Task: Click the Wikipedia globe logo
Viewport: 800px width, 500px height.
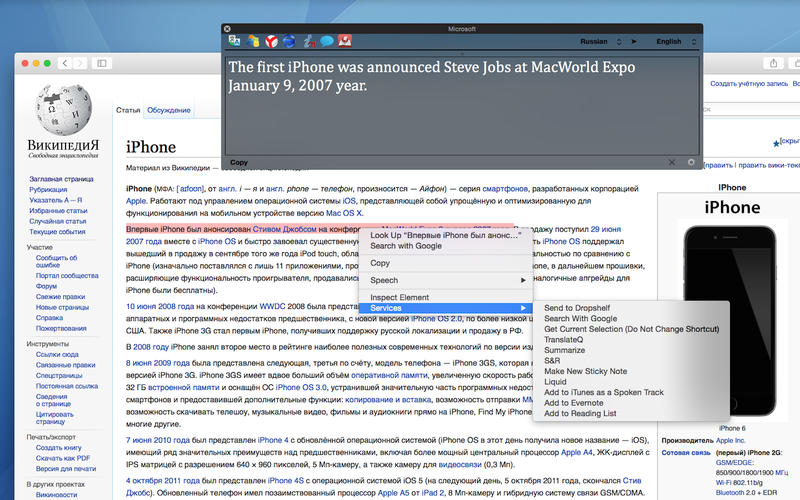Action: [64, 111]
